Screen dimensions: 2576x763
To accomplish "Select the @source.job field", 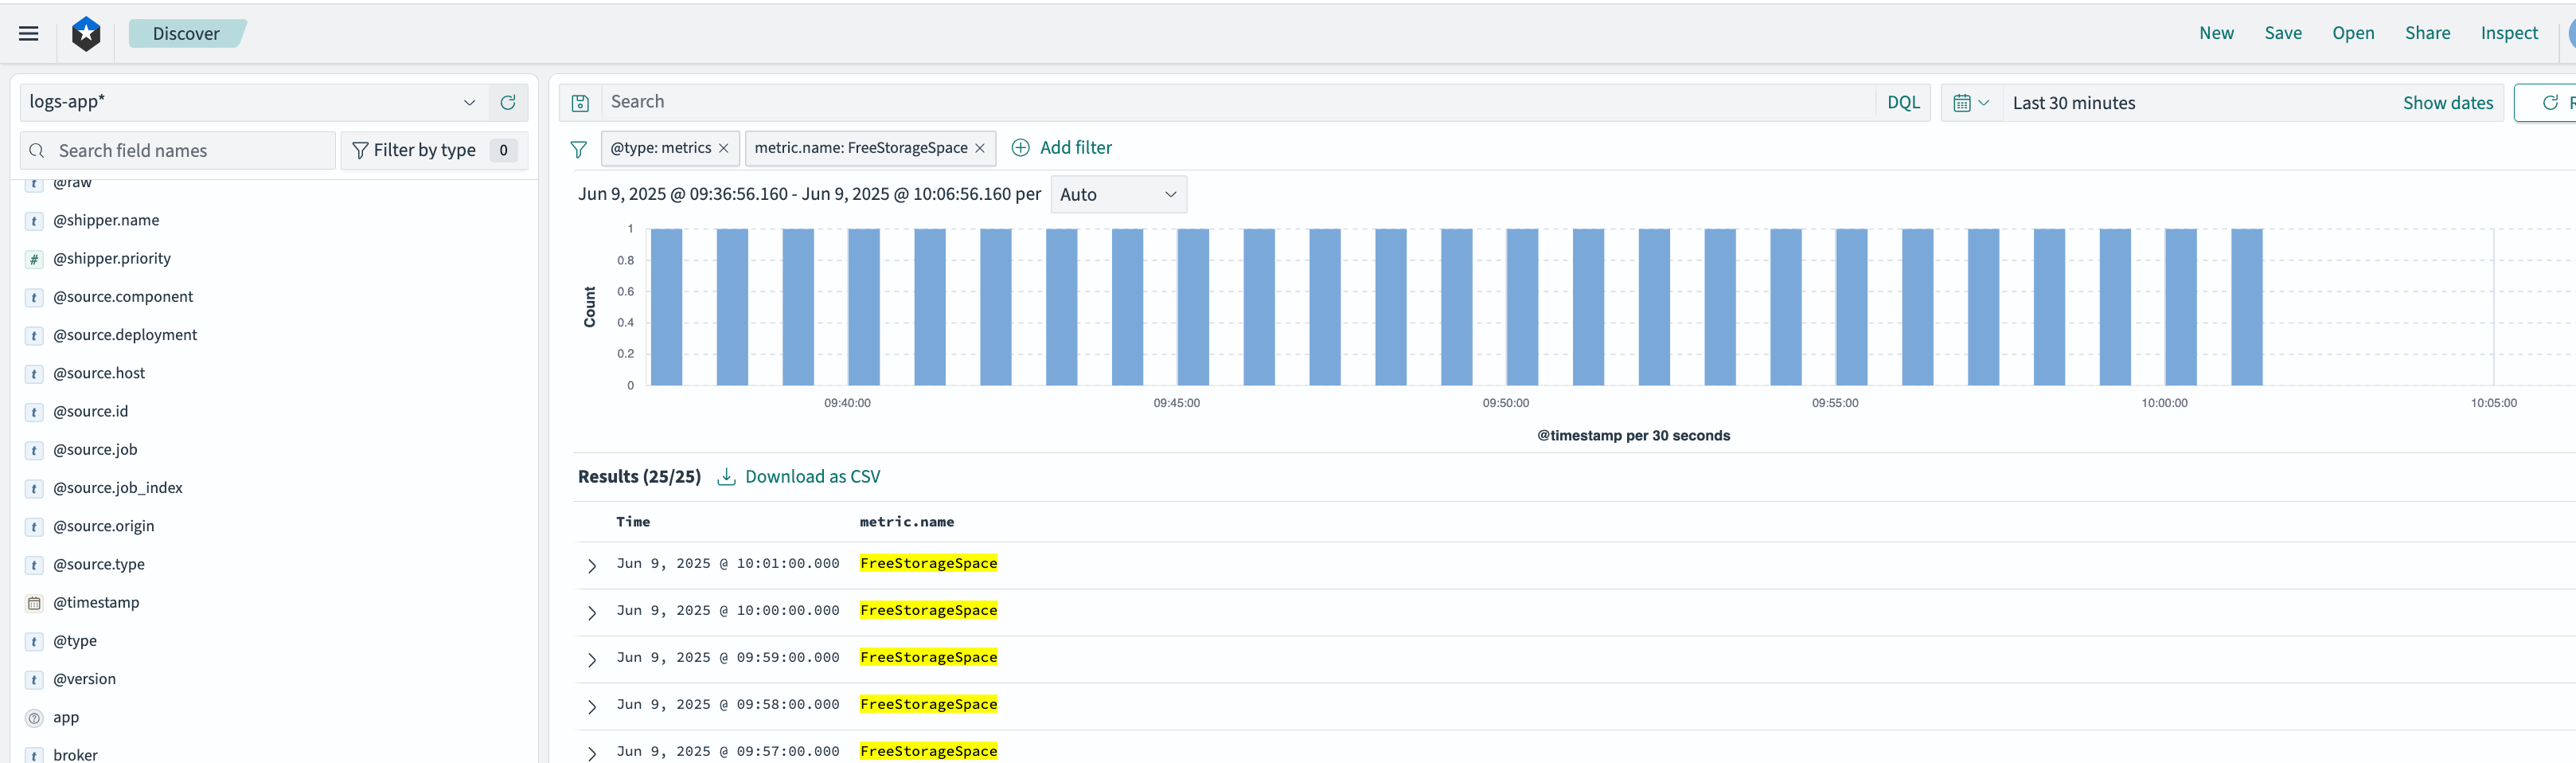I will coord(95,450).
